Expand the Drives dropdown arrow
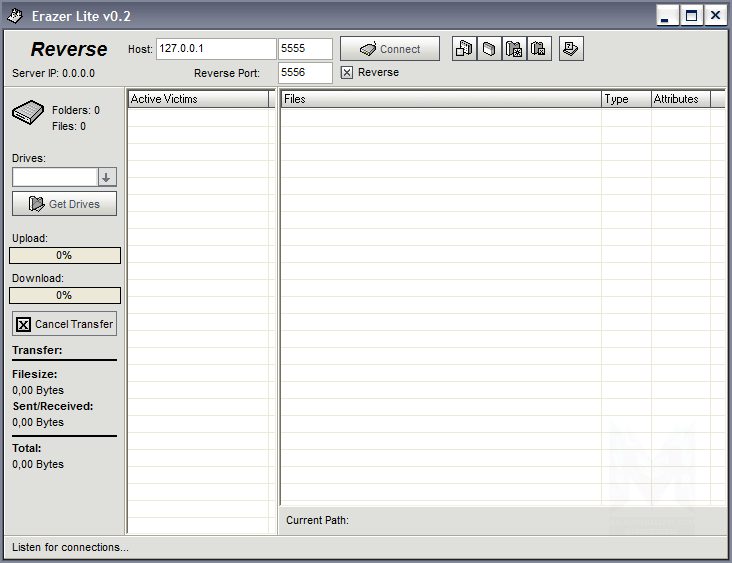The image size is (732, 563). pyautogui.click(x=107, y=177)
